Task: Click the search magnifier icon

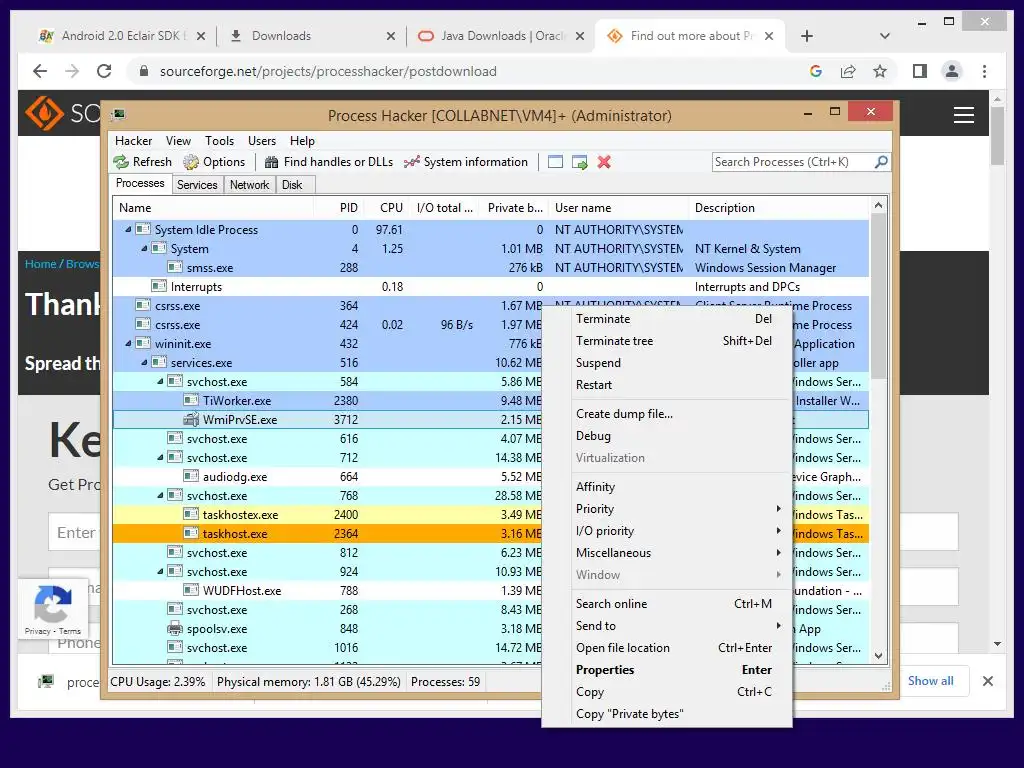Action: click(x=881, y=161)
